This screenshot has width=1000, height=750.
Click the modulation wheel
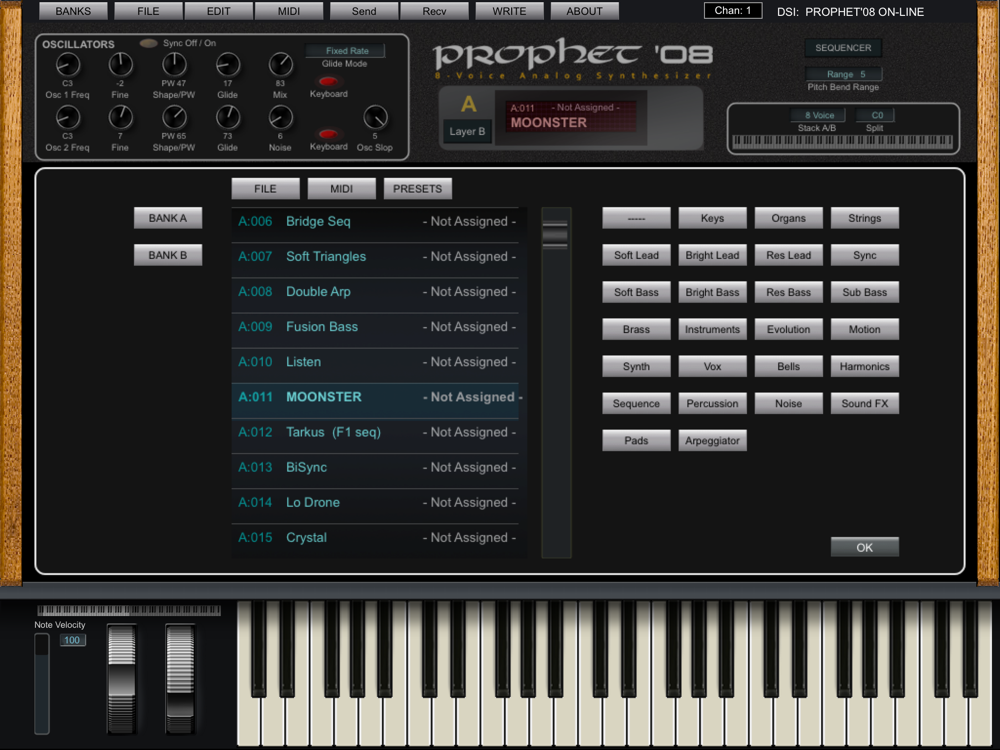tap(180, 679)
